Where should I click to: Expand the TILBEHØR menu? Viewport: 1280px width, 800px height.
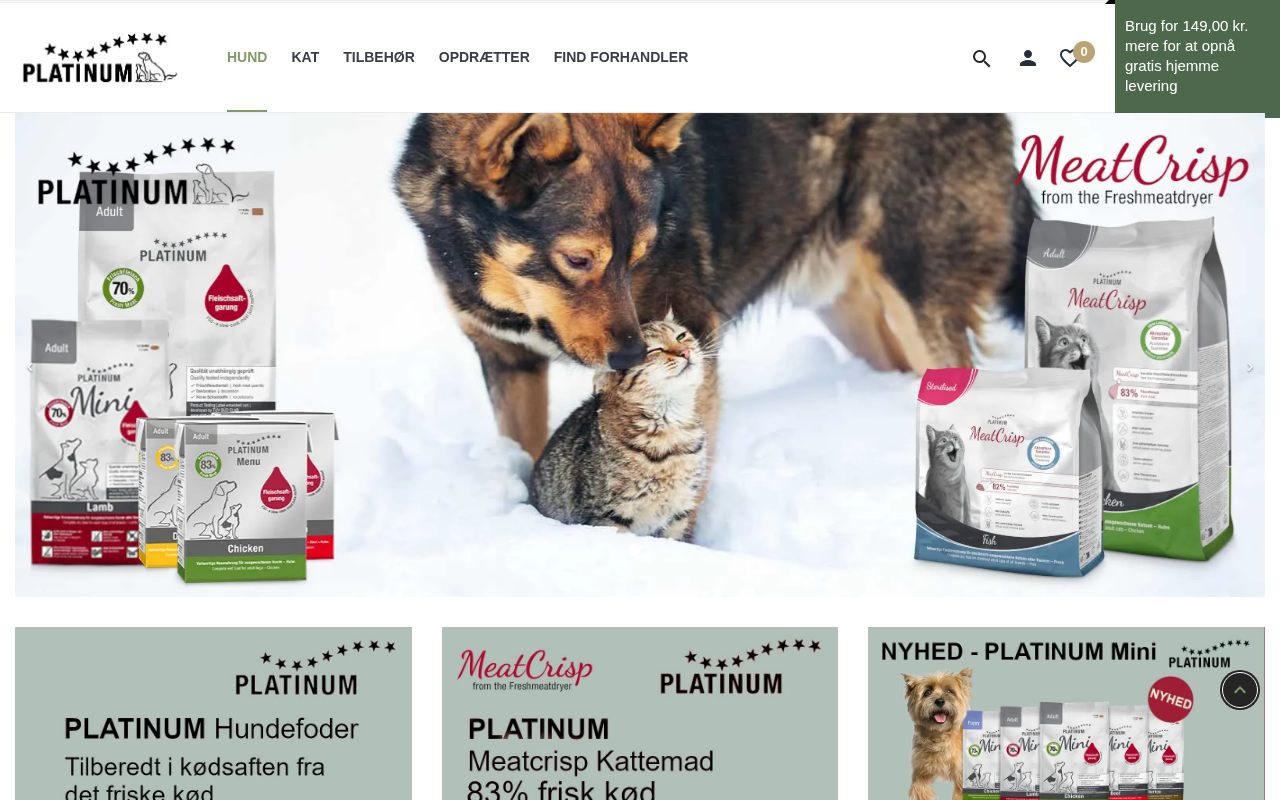379,57
